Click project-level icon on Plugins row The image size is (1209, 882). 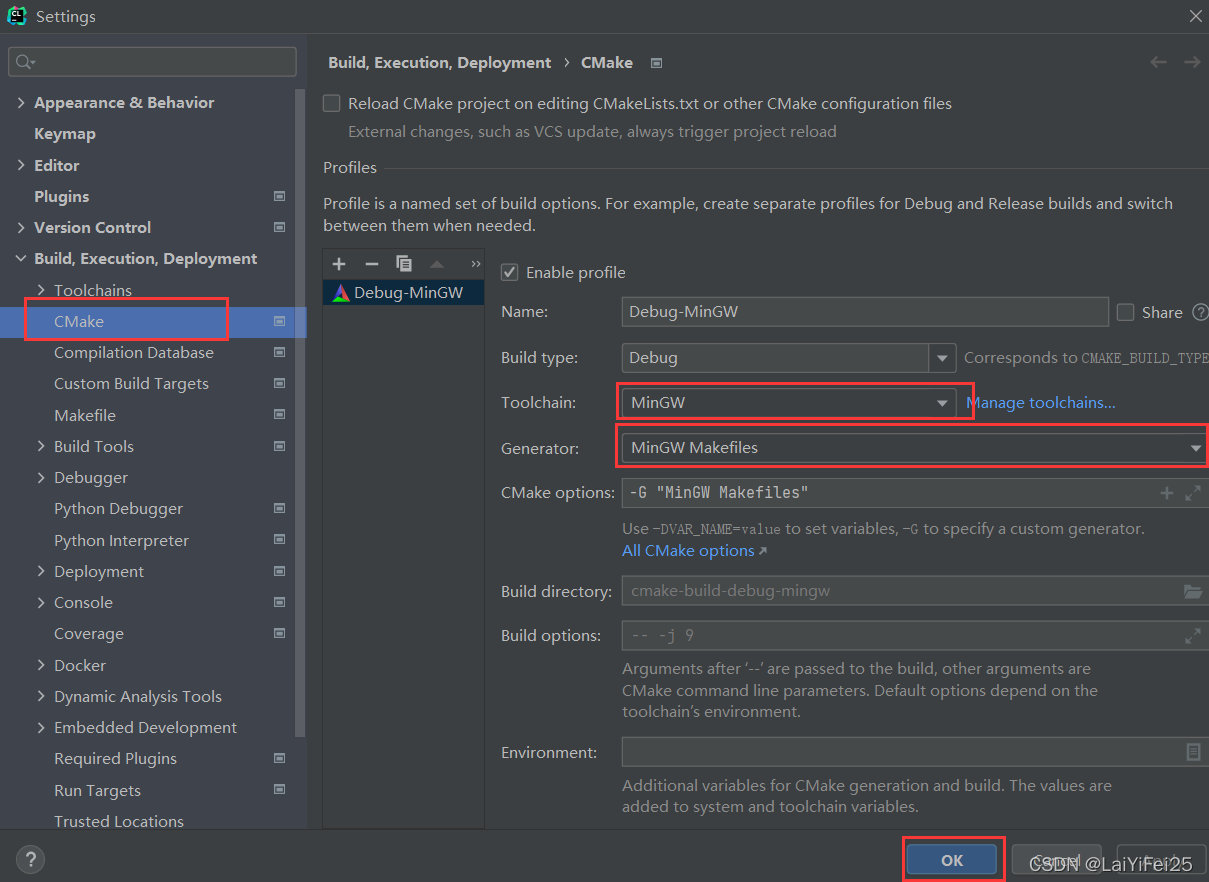279,196
